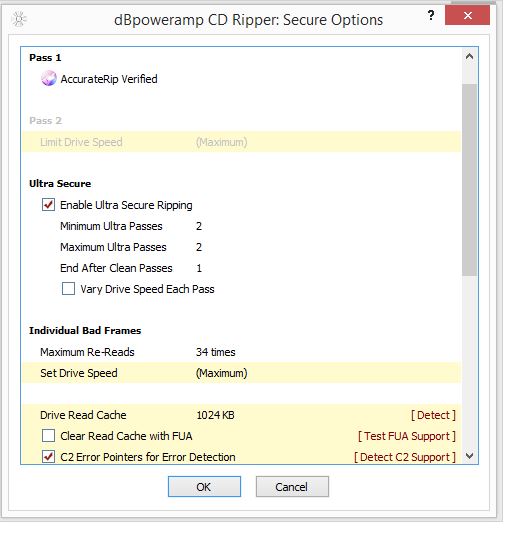This screenshot has width=511, height=540.
Task: Confirm settings with the OK button
Action: (204, 487)
